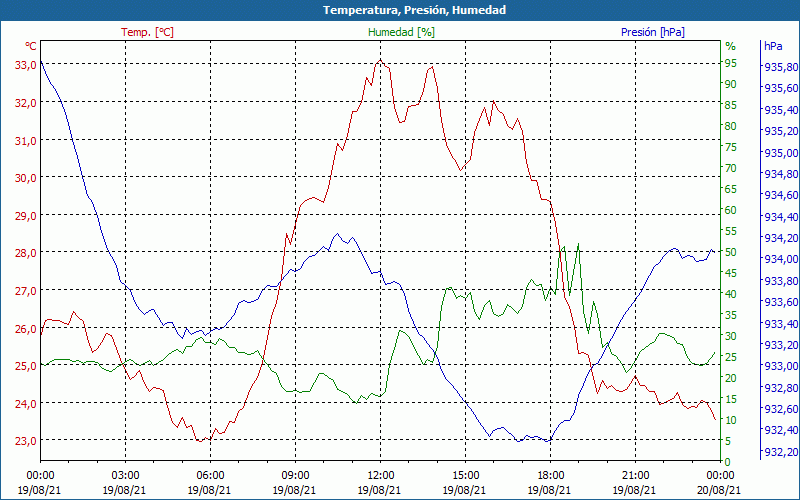
Task: Click the 15 humidity axis value
Action: click(731, 398)
